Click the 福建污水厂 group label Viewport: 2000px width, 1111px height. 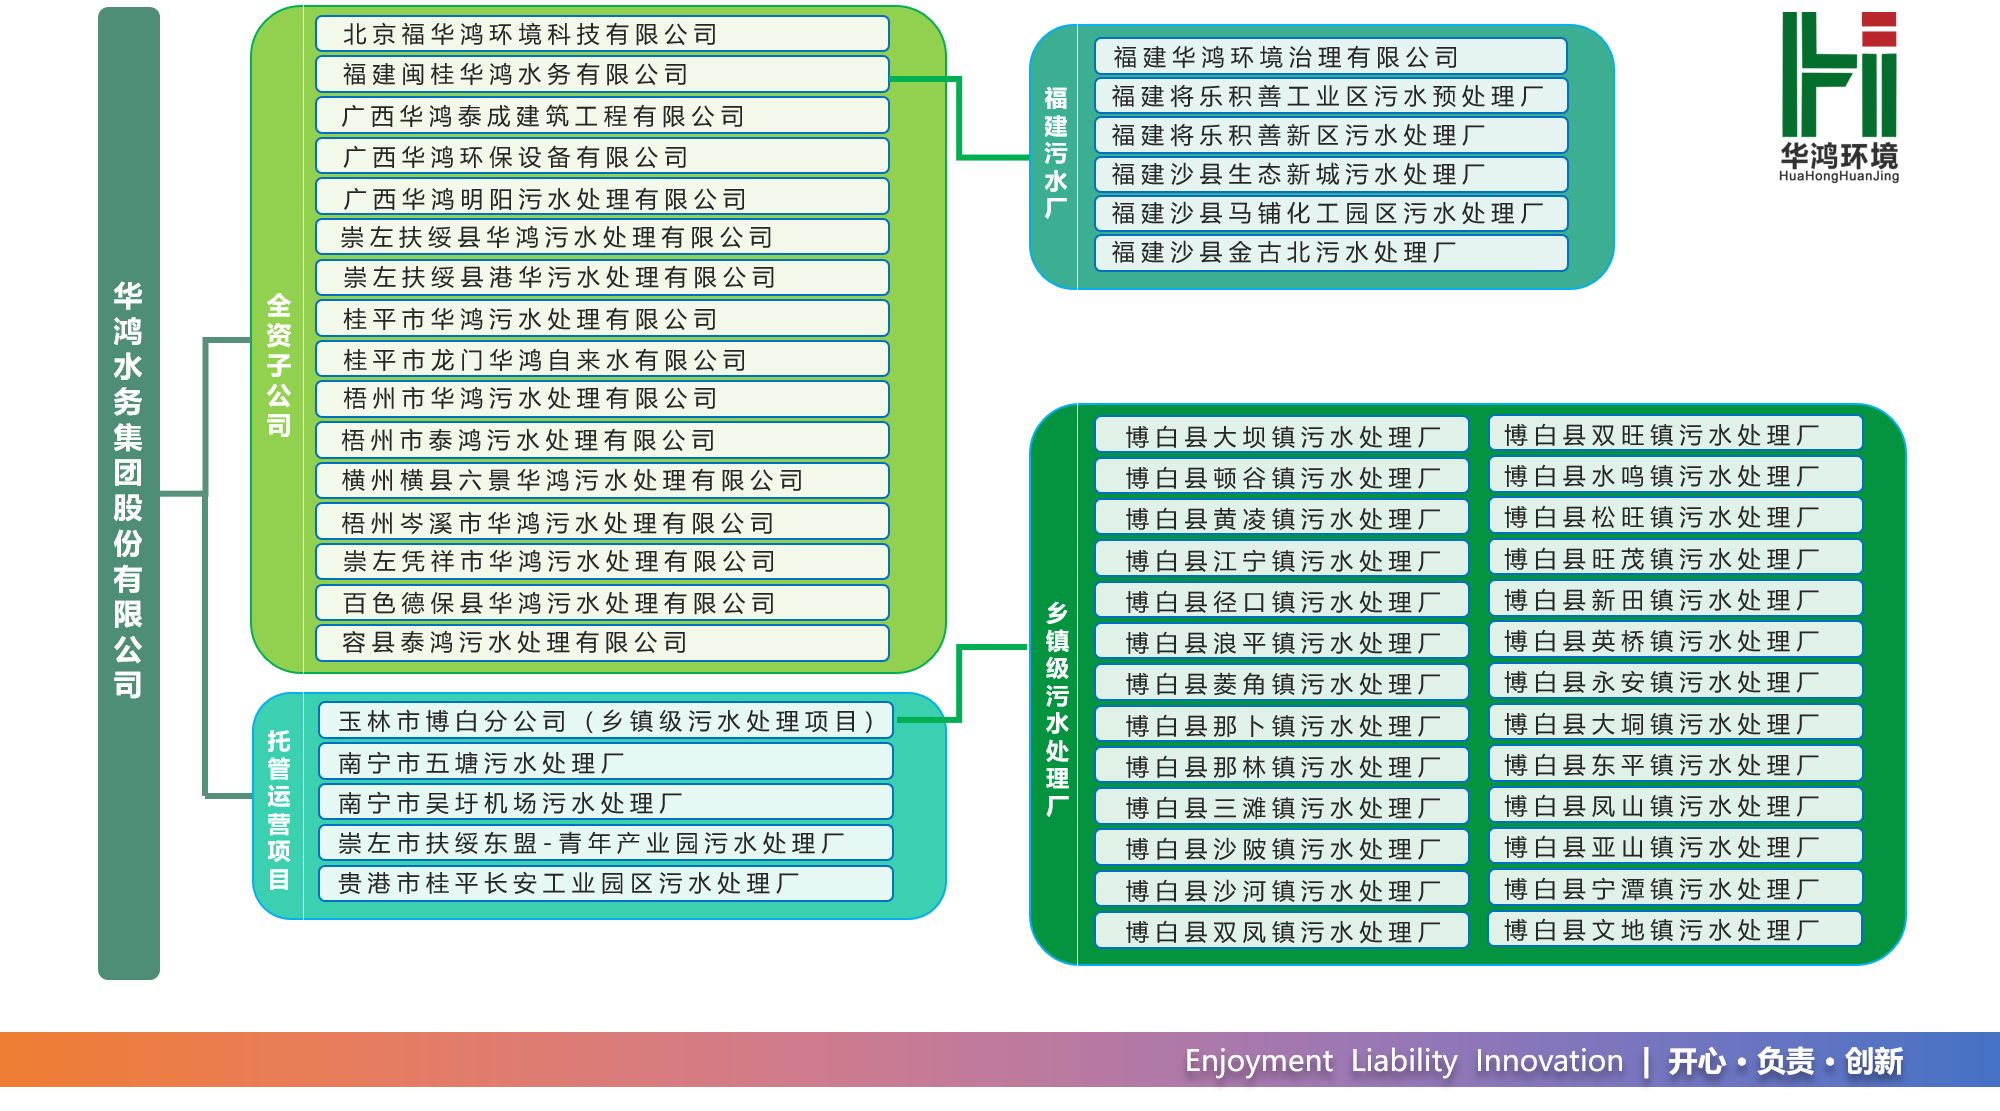1055,153
